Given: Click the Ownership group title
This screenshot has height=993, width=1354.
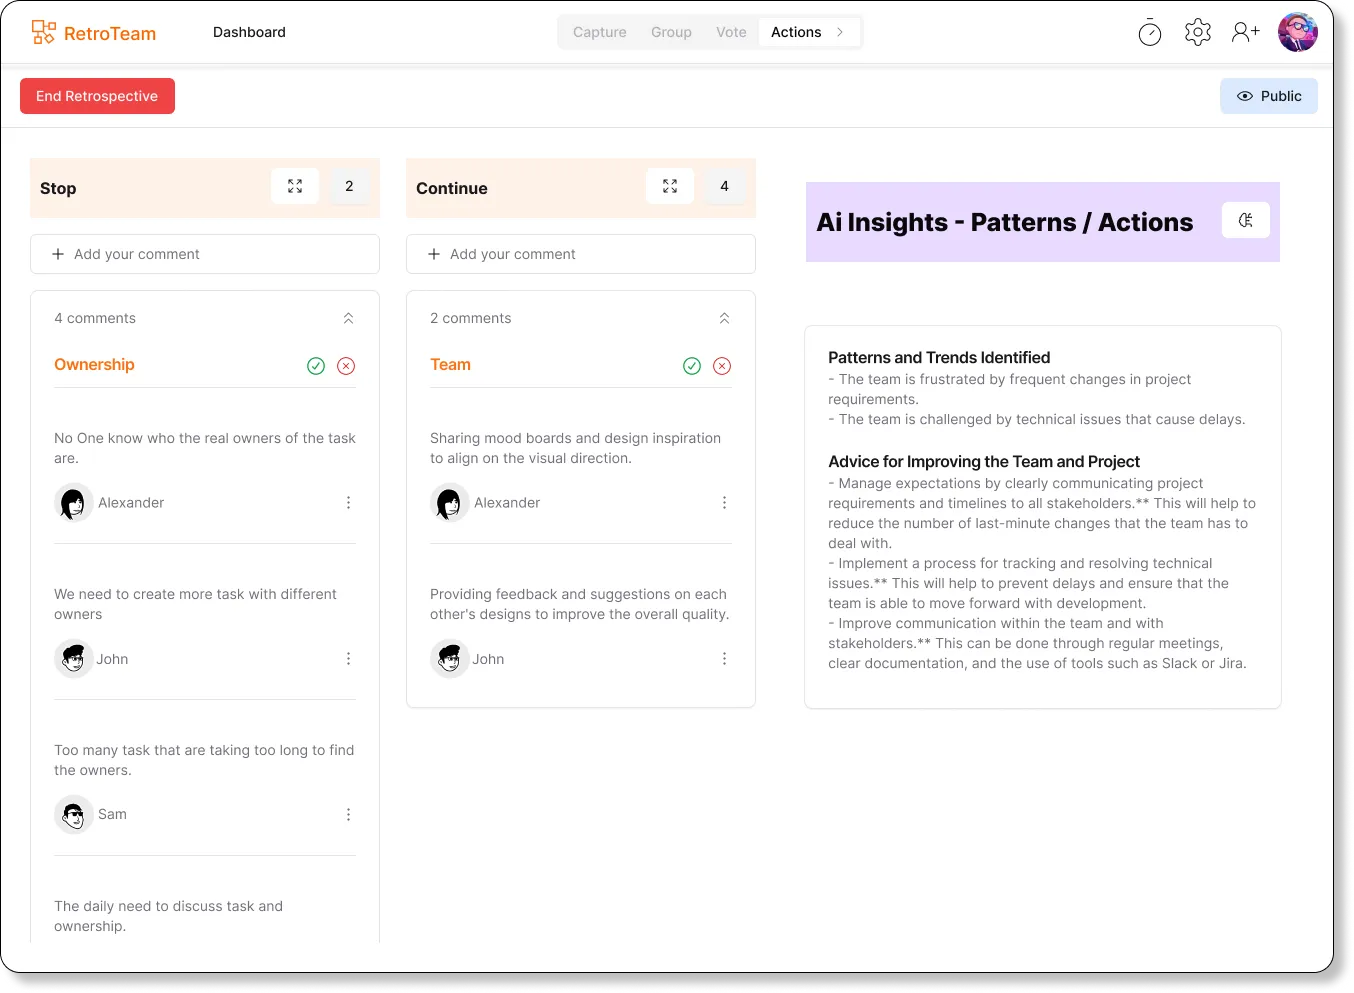Looking at the screenshot, I should [x=94, y=365].
